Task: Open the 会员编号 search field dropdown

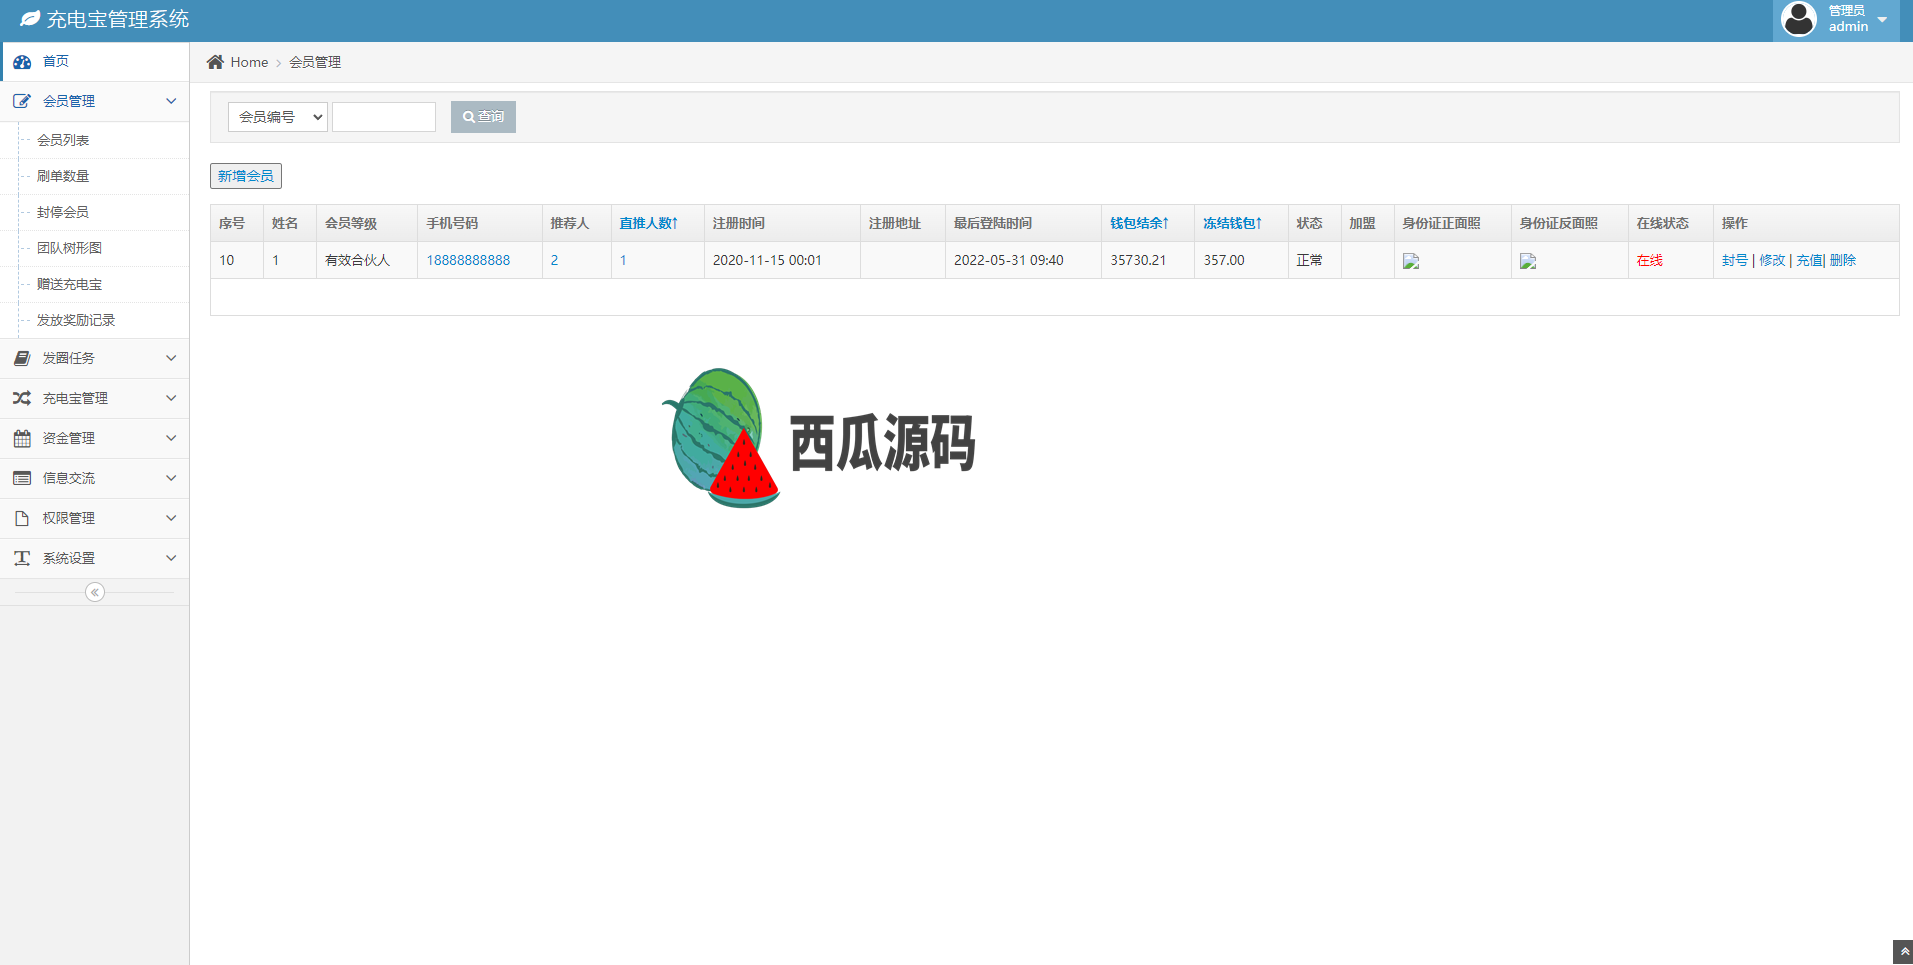Action: pyautogui.click(x=278, y=117)
